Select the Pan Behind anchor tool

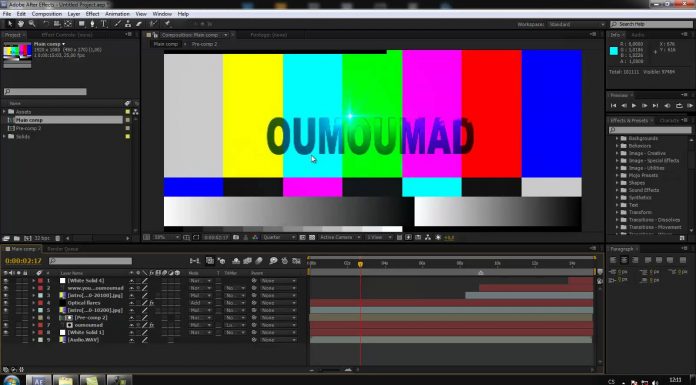tap(68, 24)
